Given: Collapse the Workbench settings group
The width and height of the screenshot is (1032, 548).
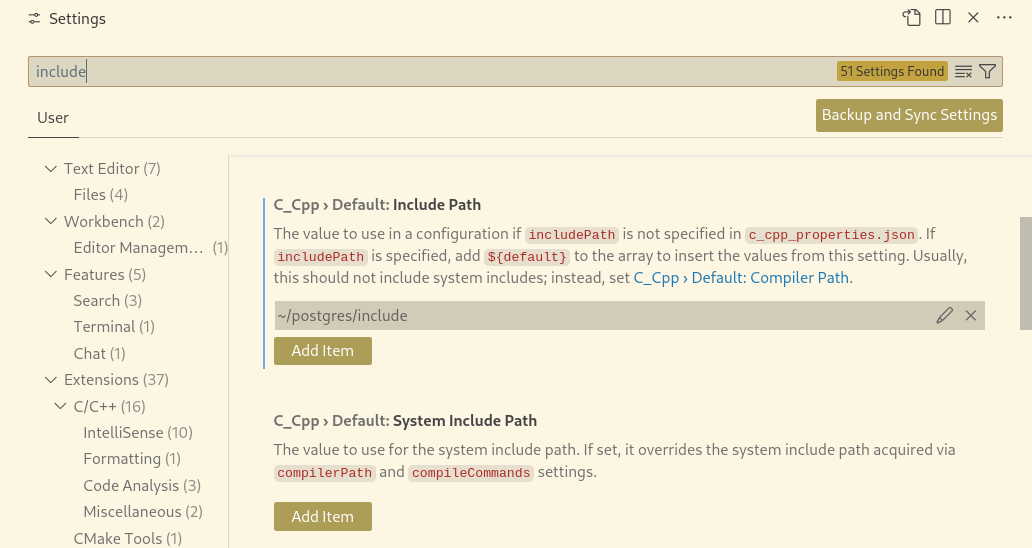Looking at the screenshot, I should point(51,221).
